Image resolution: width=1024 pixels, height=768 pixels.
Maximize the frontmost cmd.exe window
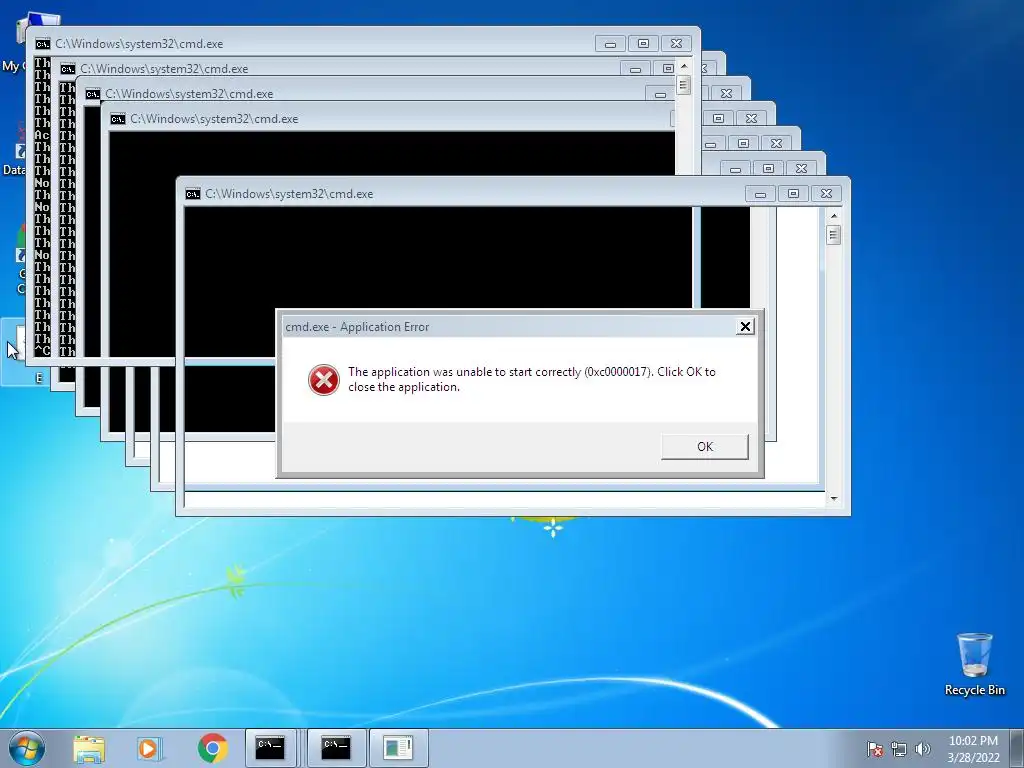pos(793,194)
